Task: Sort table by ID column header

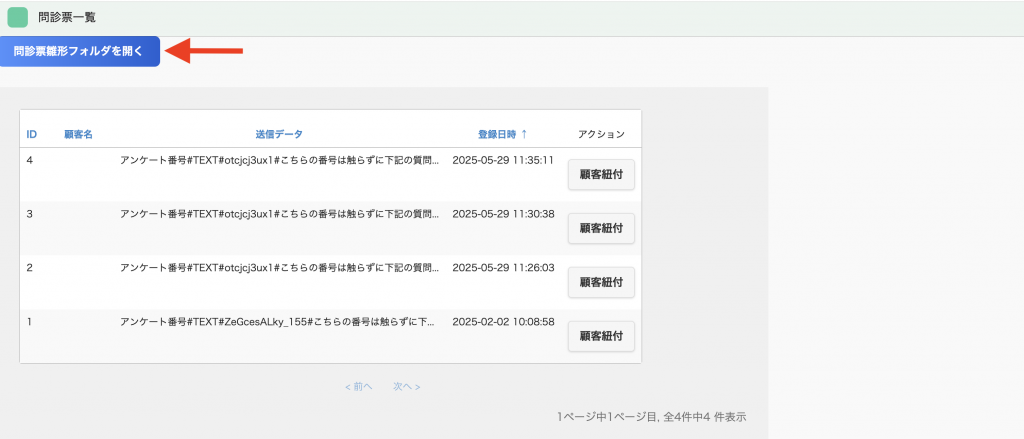Action: click(x=31, y=134)
